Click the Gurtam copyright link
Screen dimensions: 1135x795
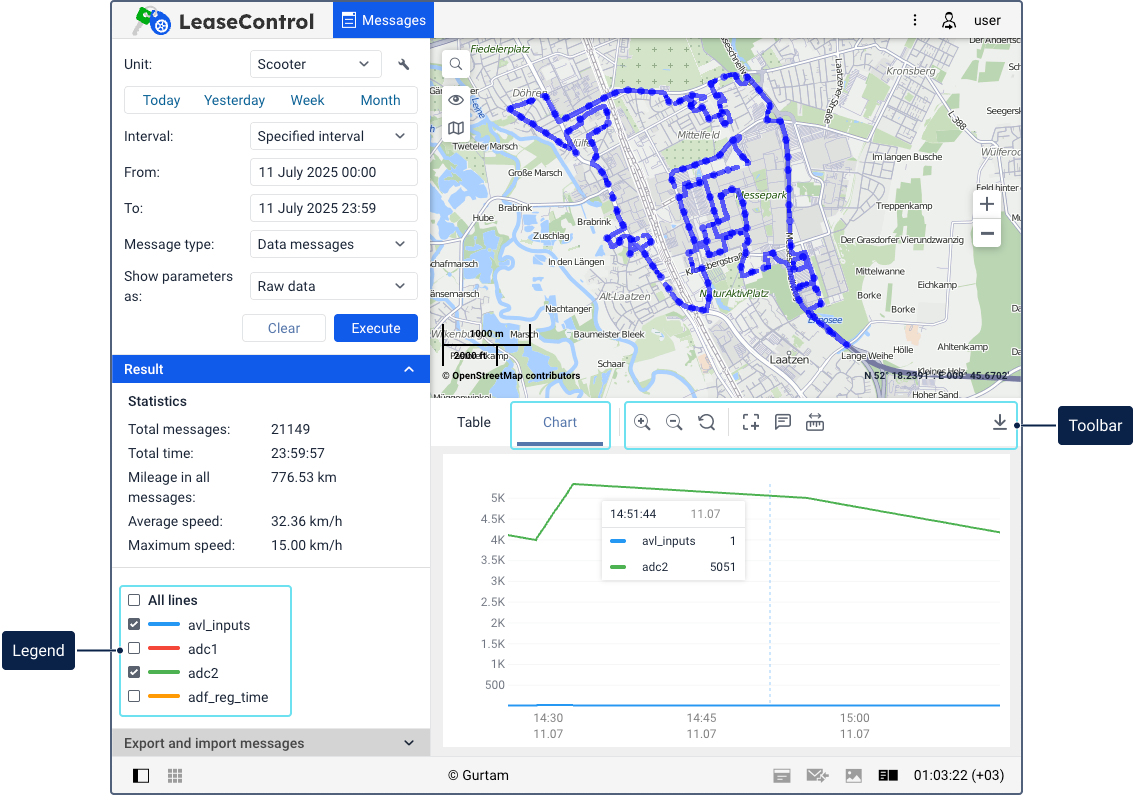[x=478, y=775]
